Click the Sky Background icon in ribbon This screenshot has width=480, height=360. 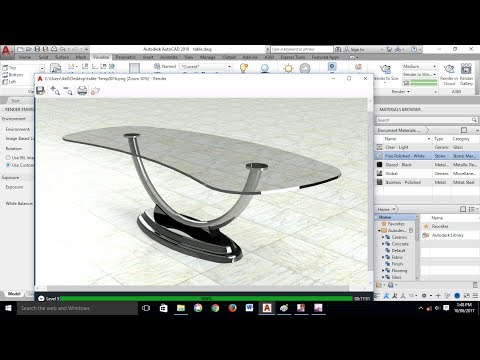[x=305, y=69]
